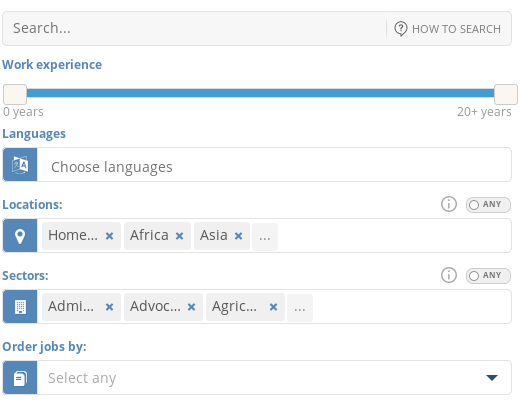
Task: Click the HOW TO SEARCH link
Action: [456, 29]
